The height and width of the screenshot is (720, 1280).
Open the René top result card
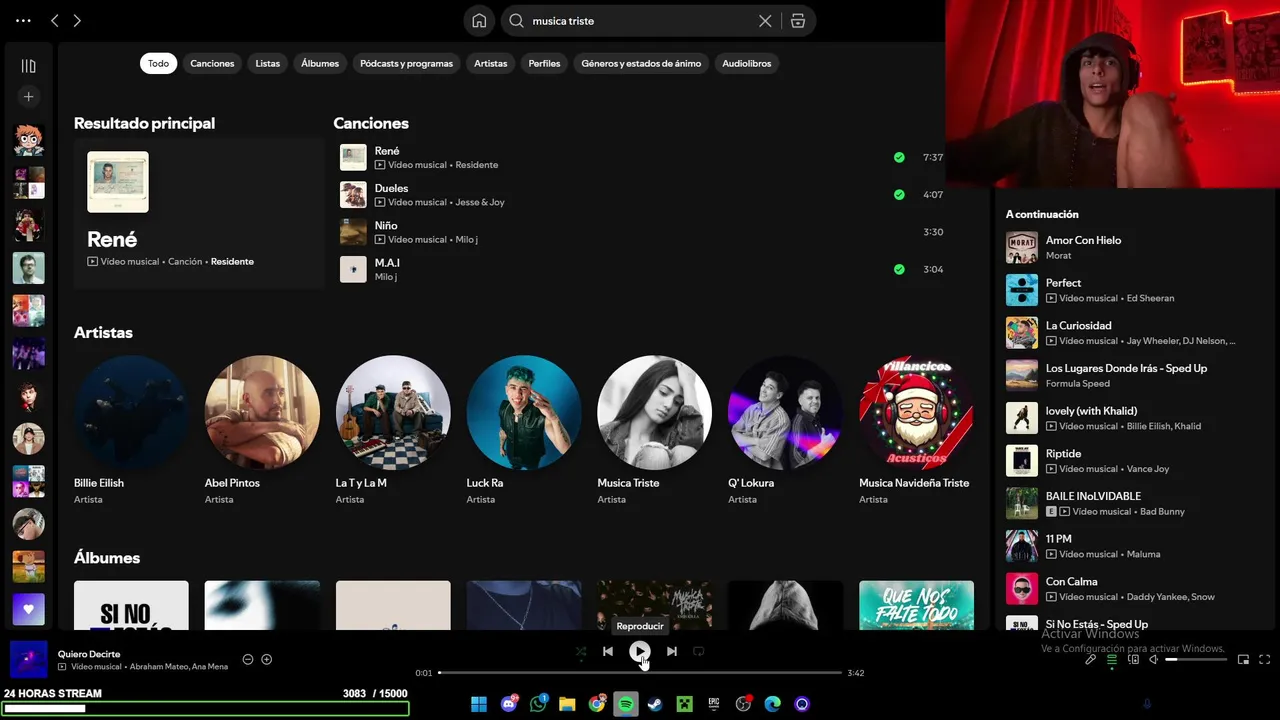tap(199, 214)
